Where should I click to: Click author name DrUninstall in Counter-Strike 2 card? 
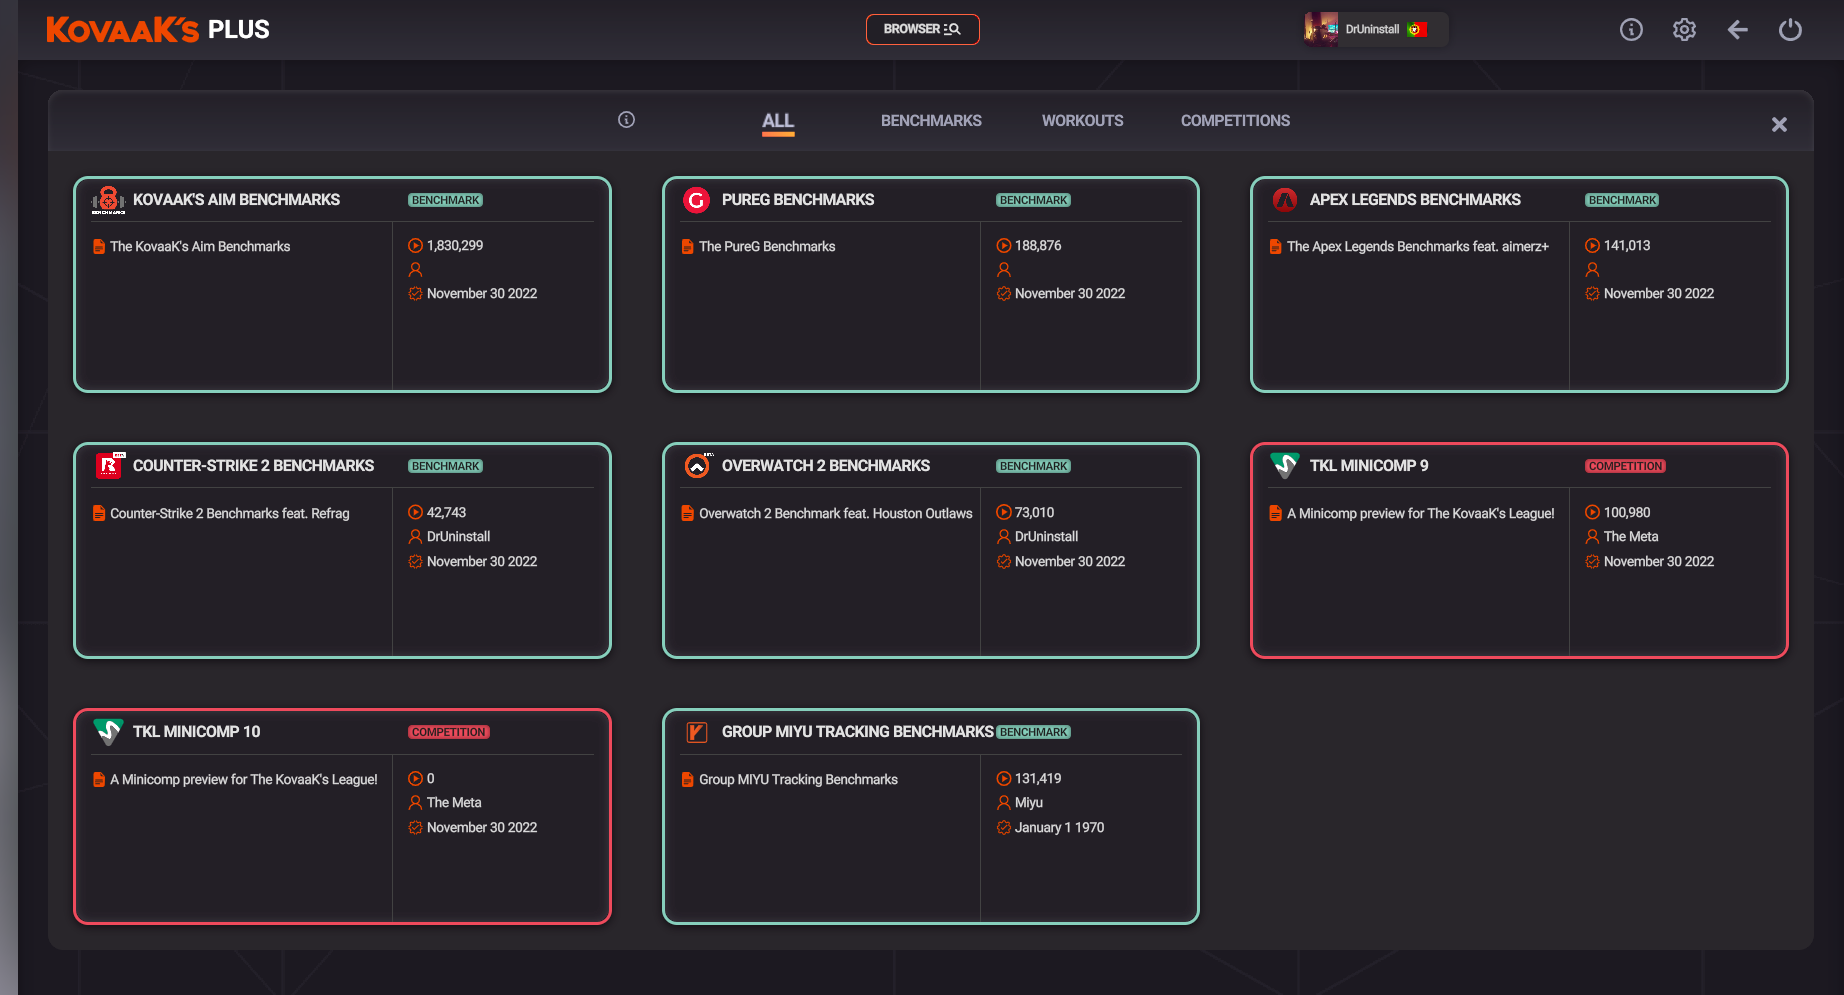pyautogui.click(x=458, y=536)
